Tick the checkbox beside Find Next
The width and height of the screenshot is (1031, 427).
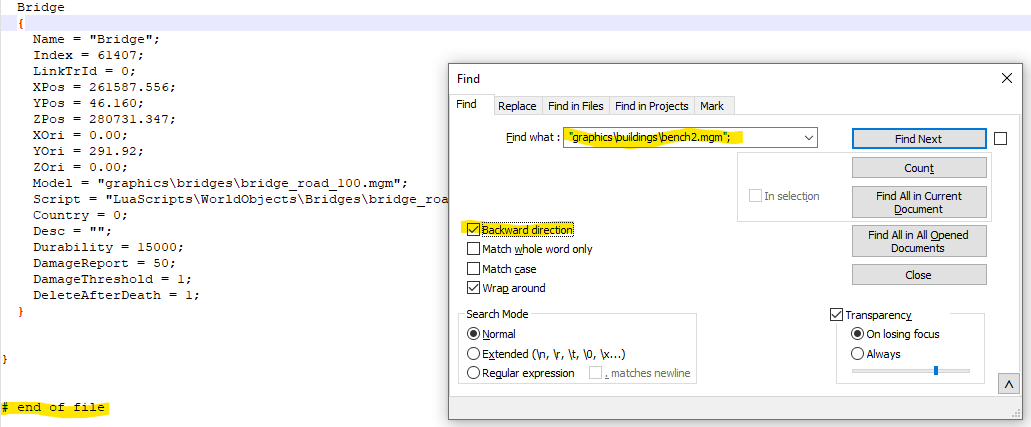(x=1000, y=138)
